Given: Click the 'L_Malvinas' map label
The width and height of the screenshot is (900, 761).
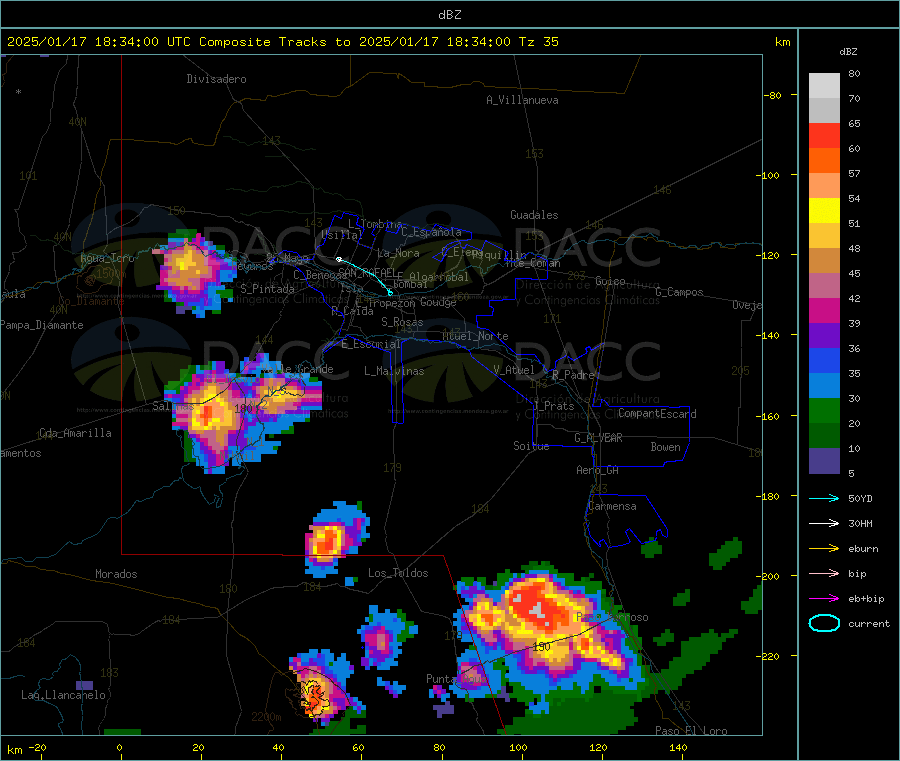Looking at the screenshot, I should pyautogui.click(x=394, y=371).
